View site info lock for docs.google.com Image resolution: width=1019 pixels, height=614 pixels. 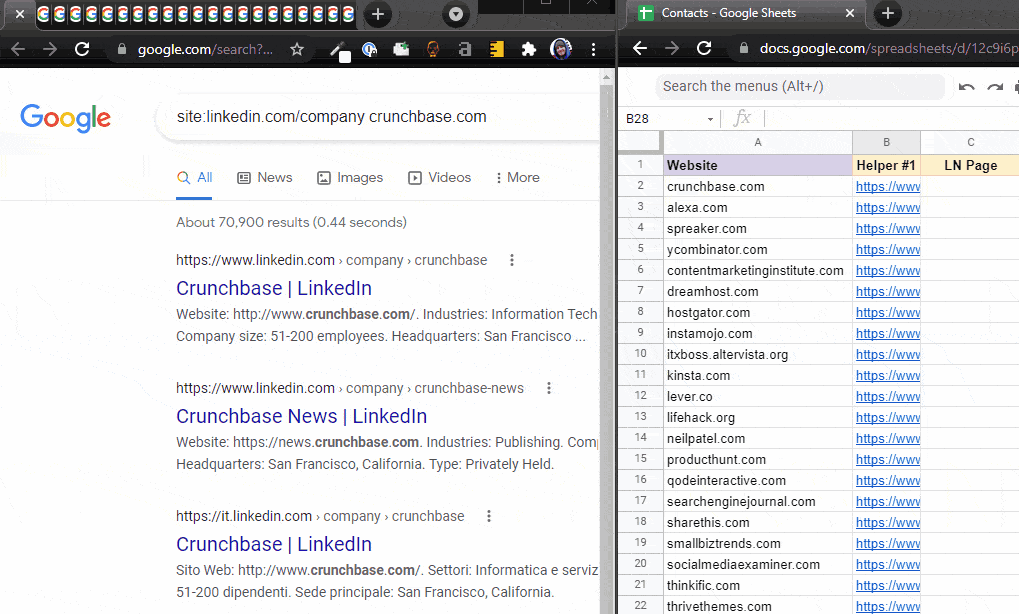coord(744,48)
